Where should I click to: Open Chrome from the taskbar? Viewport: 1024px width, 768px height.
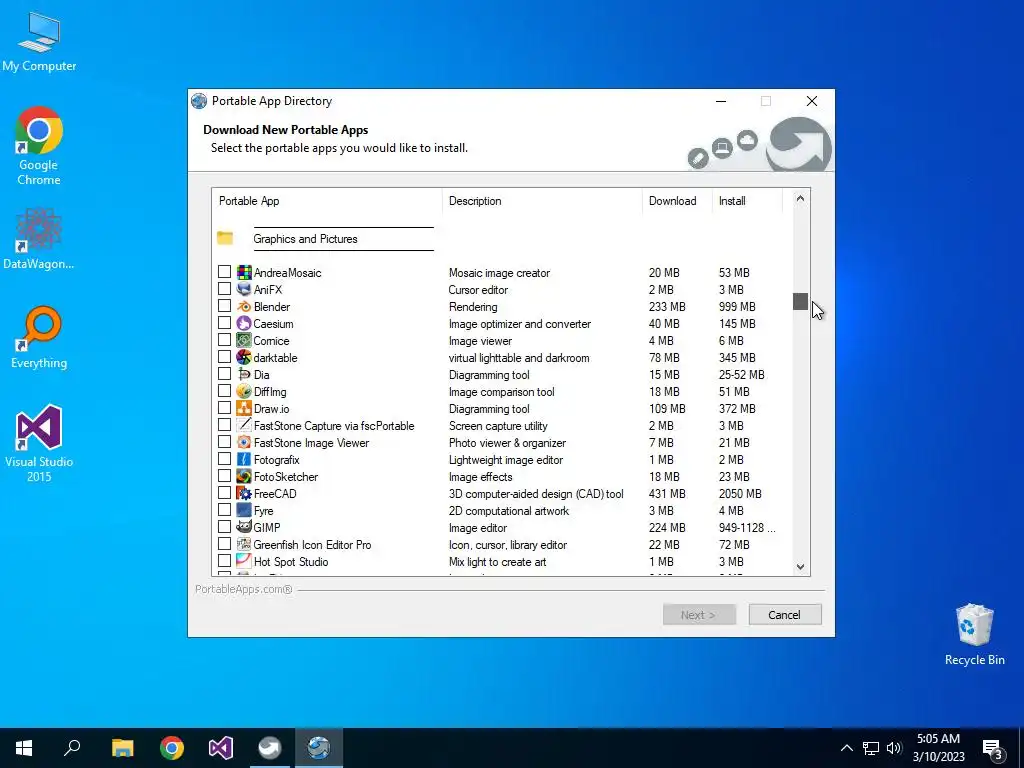tap(172, 748)
